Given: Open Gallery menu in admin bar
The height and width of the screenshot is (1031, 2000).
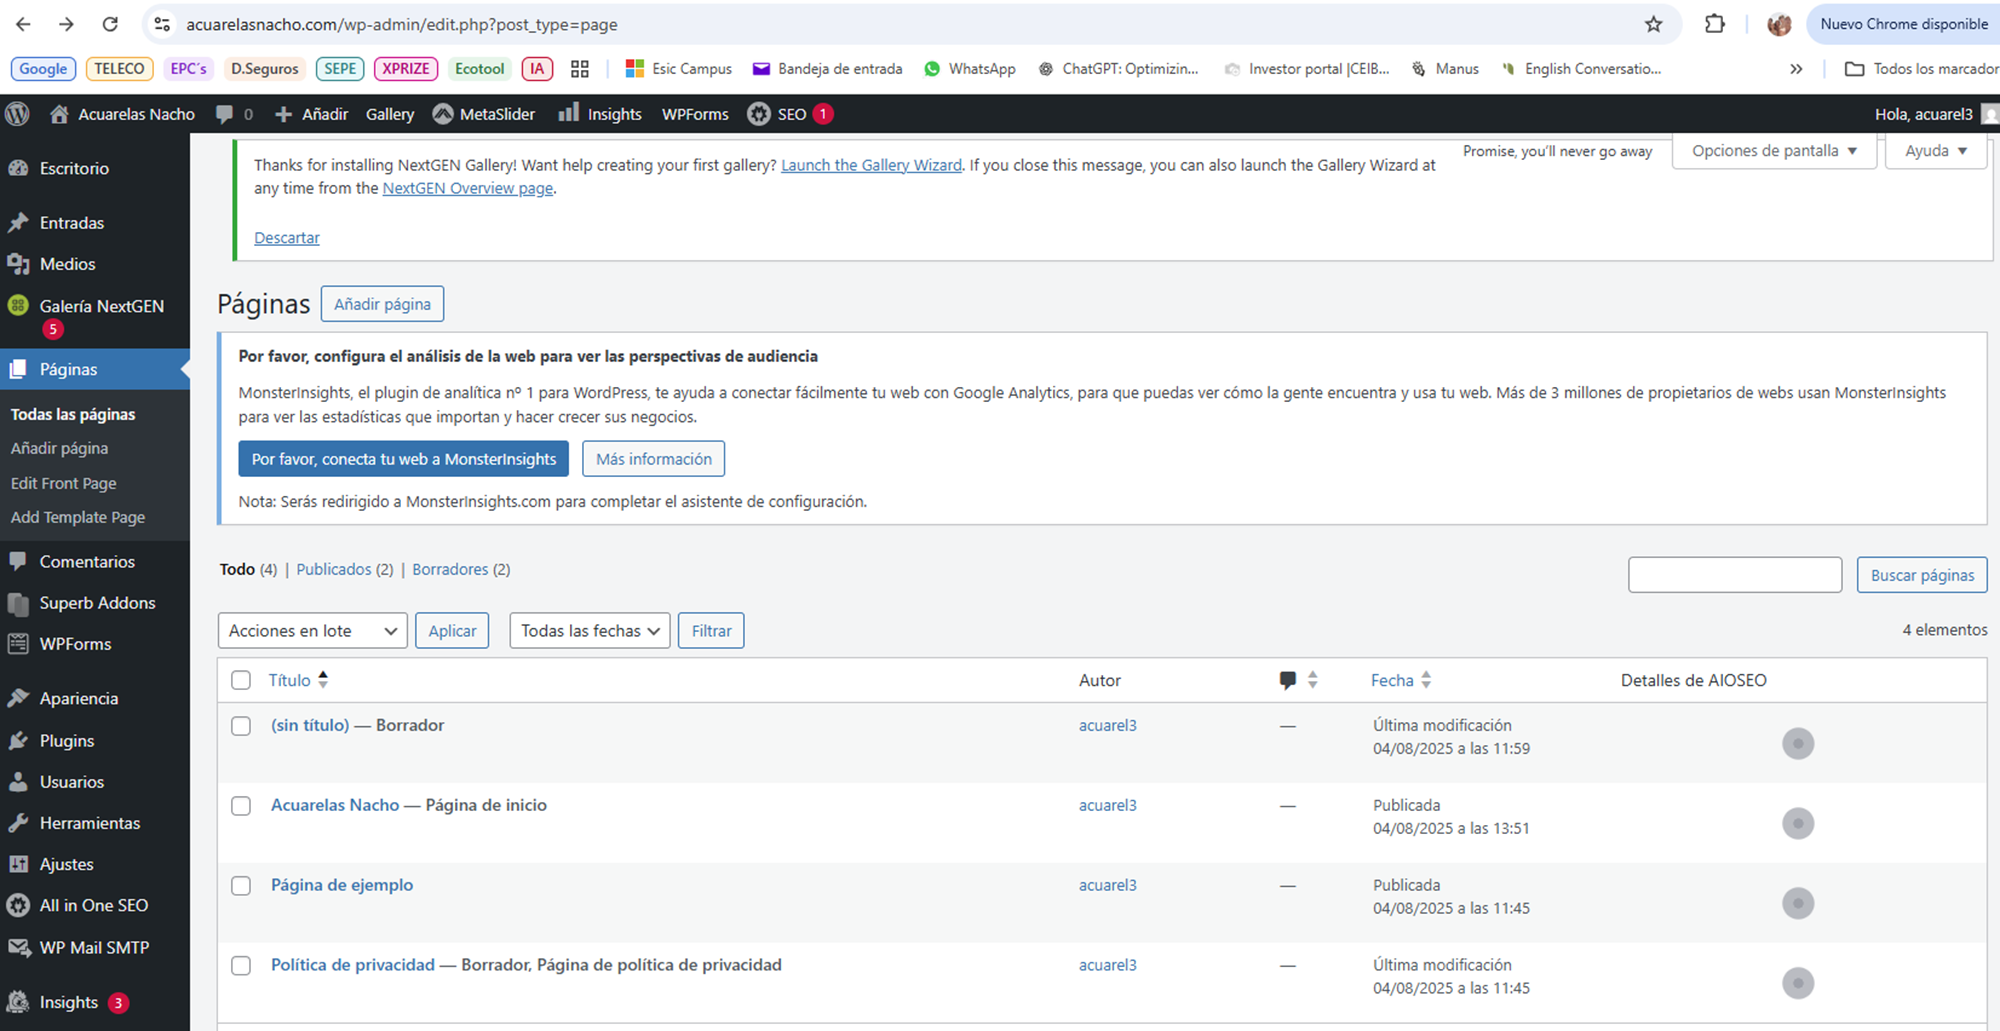Looking at the screenshot, I should [x=390, y=114].
